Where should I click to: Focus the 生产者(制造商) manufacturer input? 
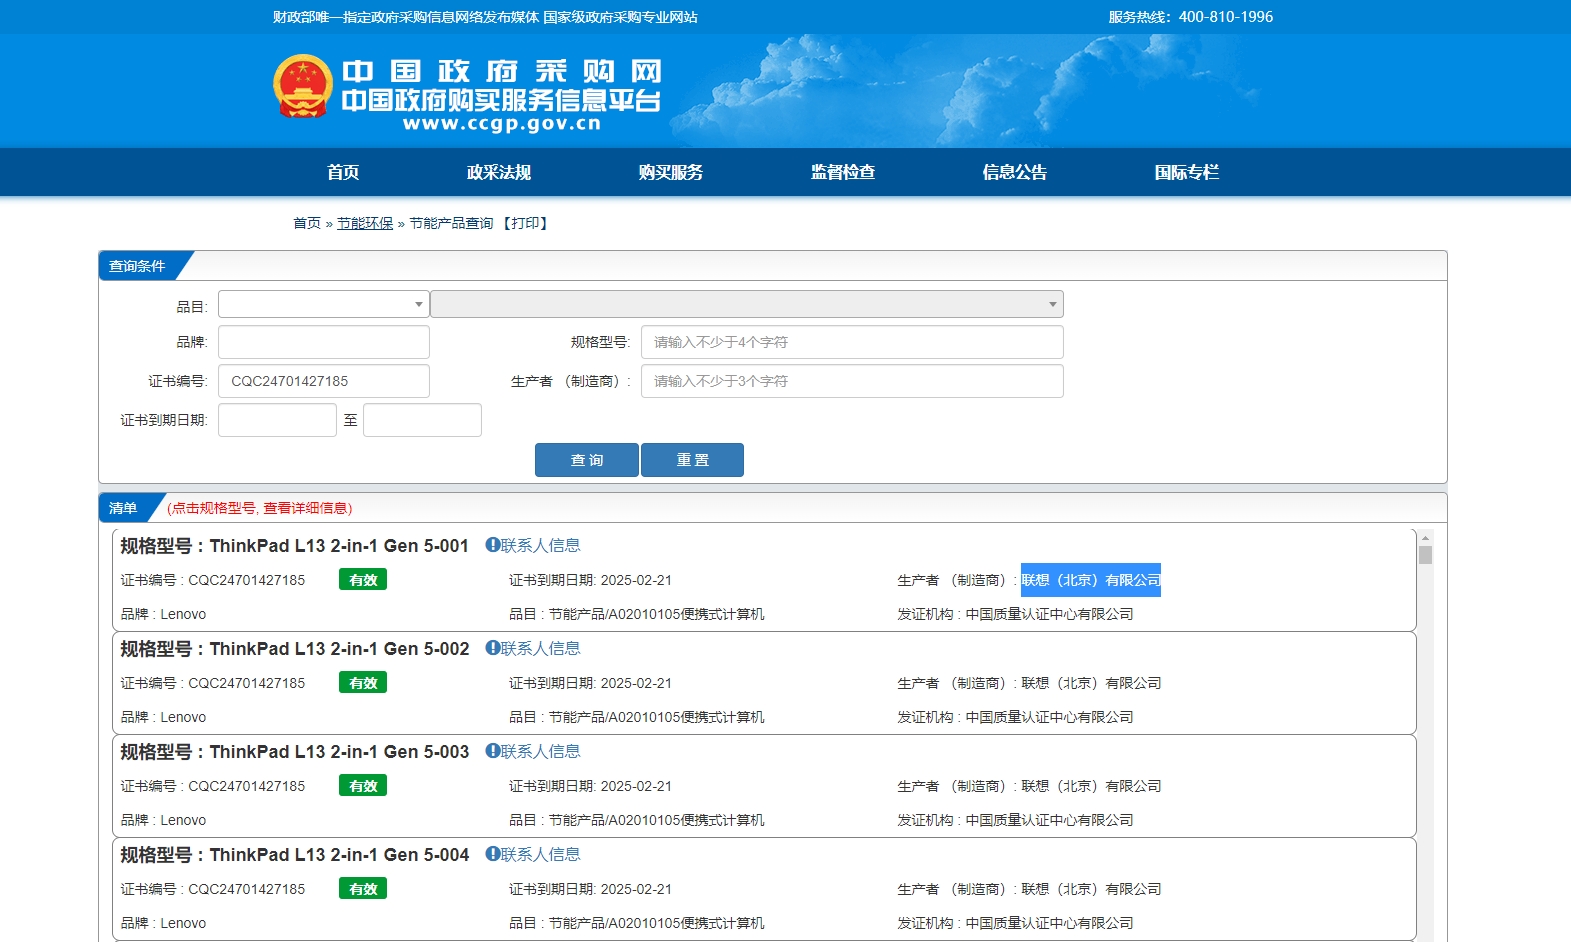pos(852,381)
